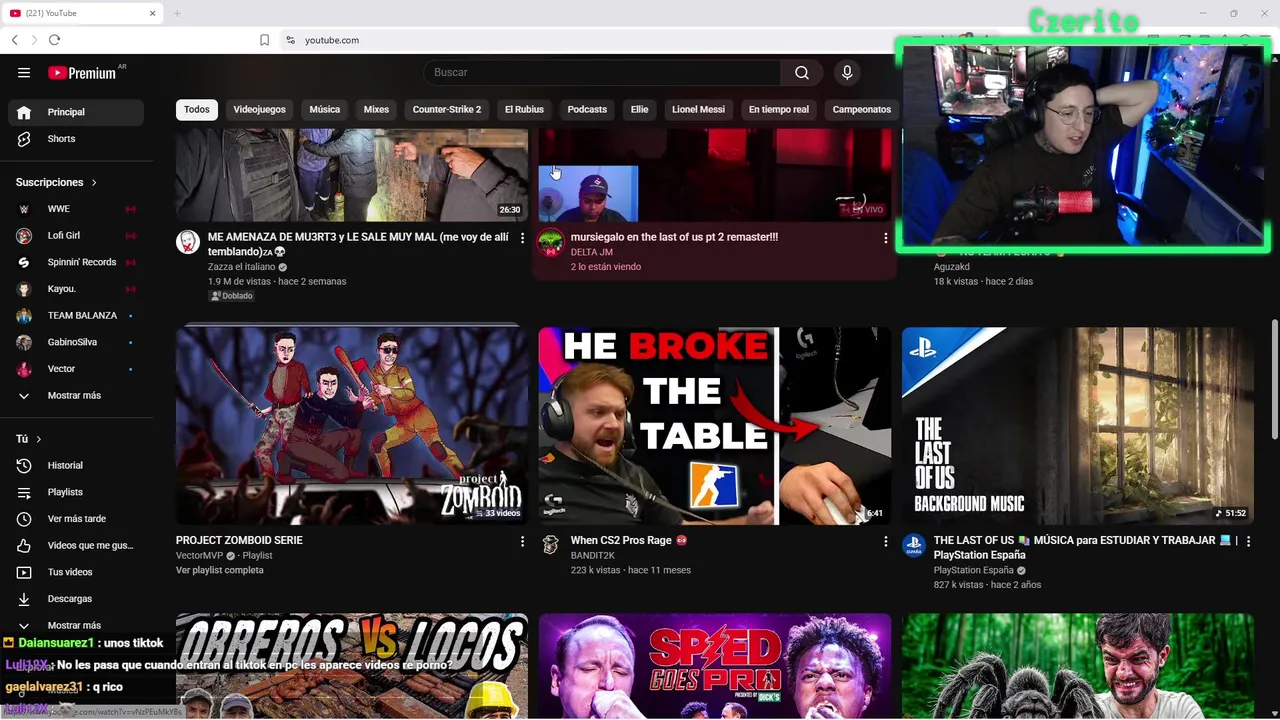Image resolution: width=1280 pixels, height=720 pixels.
Task: Open WWE channel subscription
Action: click(76, 209)
